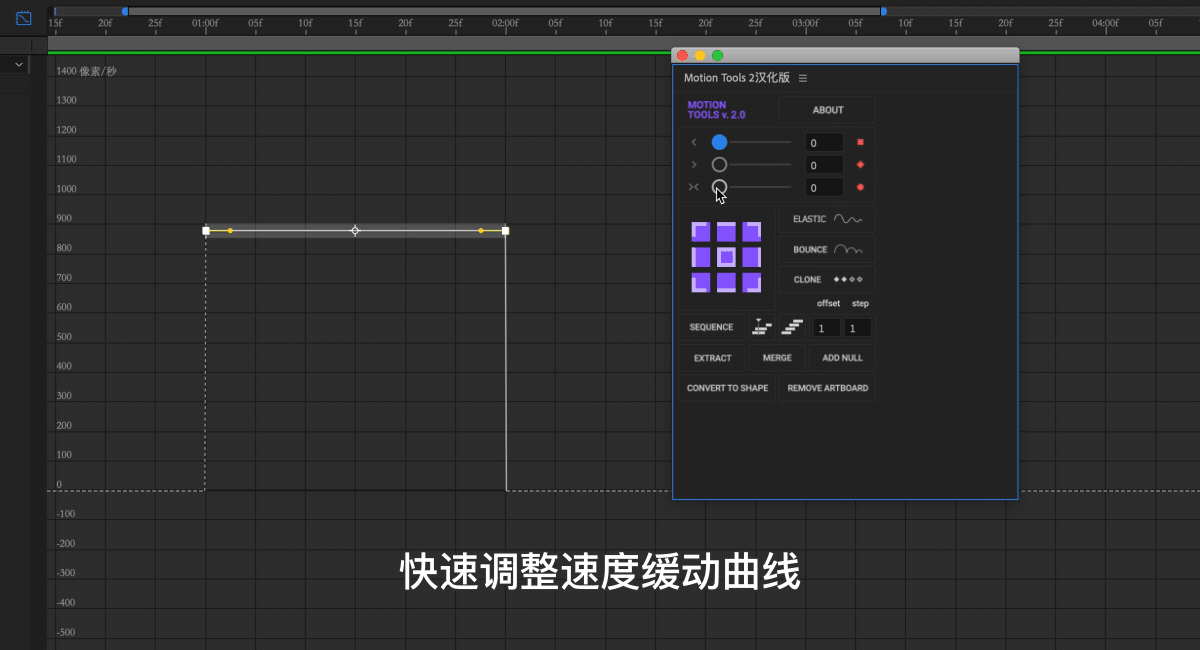Set anchor point to center
The width and height of the screenshot is (1200, 650).
tap(726, 257)
